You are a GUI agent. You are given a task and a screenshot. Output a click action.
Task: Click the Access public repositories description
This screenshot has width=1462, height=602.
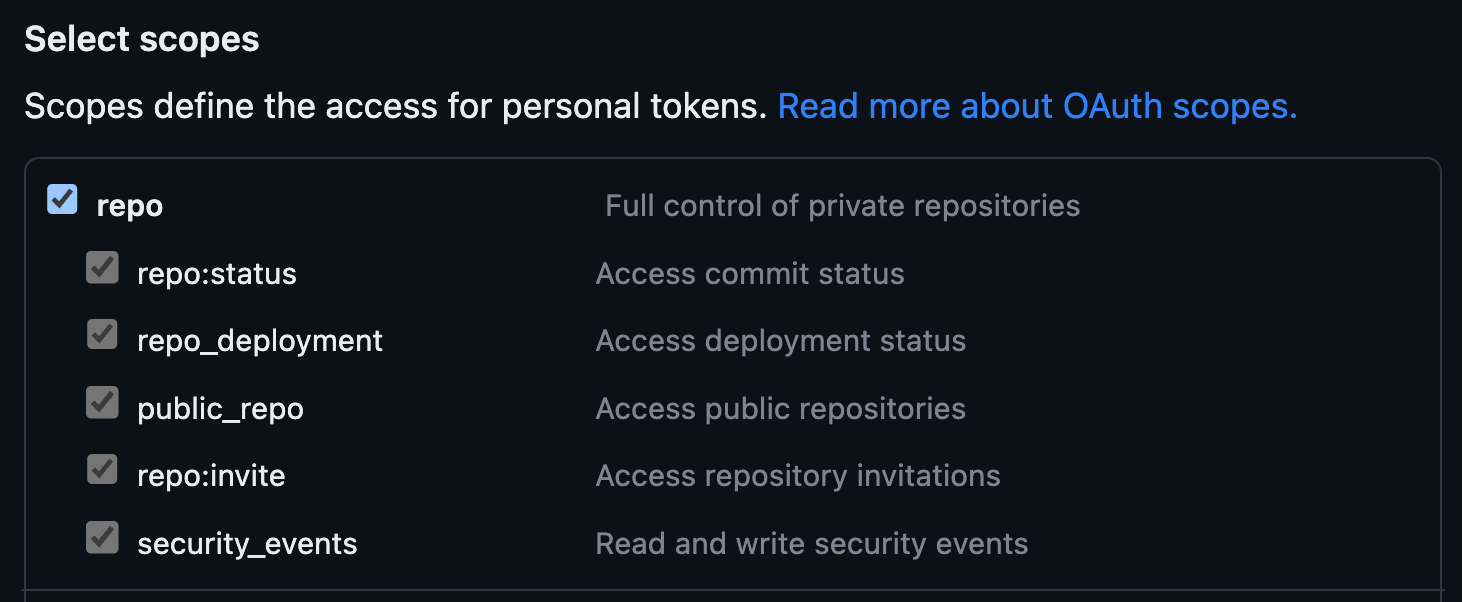[780, 408]
